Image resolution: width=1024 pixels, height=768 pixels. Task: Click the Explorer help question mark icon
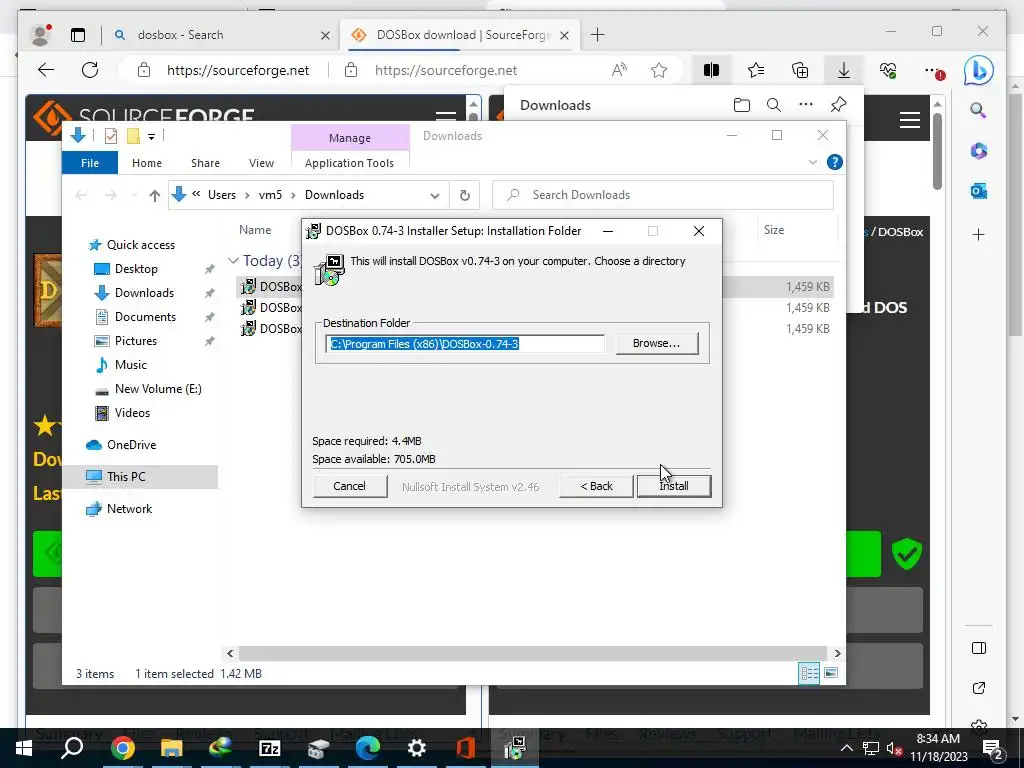(x=835, y=162)
